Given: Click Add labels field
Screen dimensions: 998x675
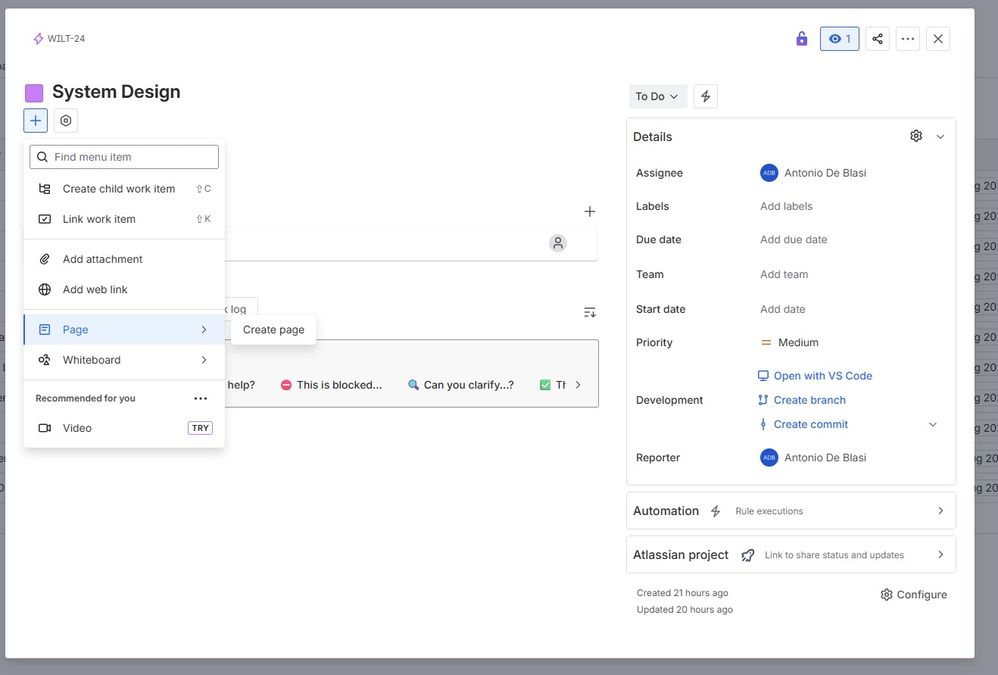Looking at the screenshot, I should coord(786,206).
